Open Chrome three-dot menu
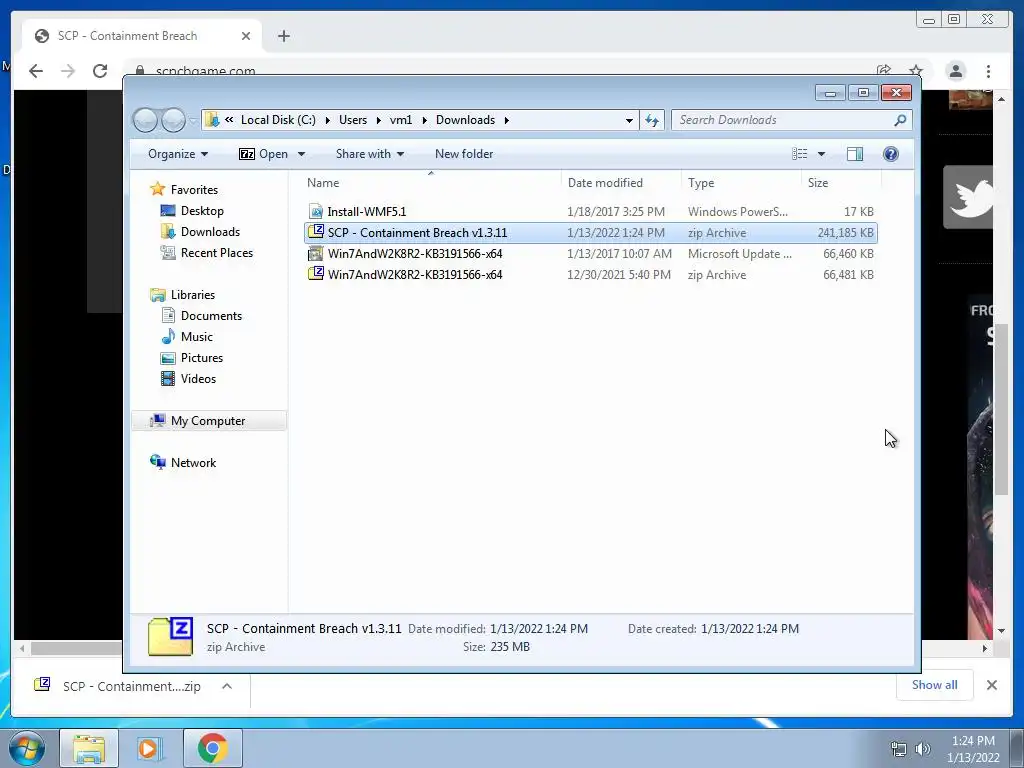1024x768 pixels. coord(989,71)
